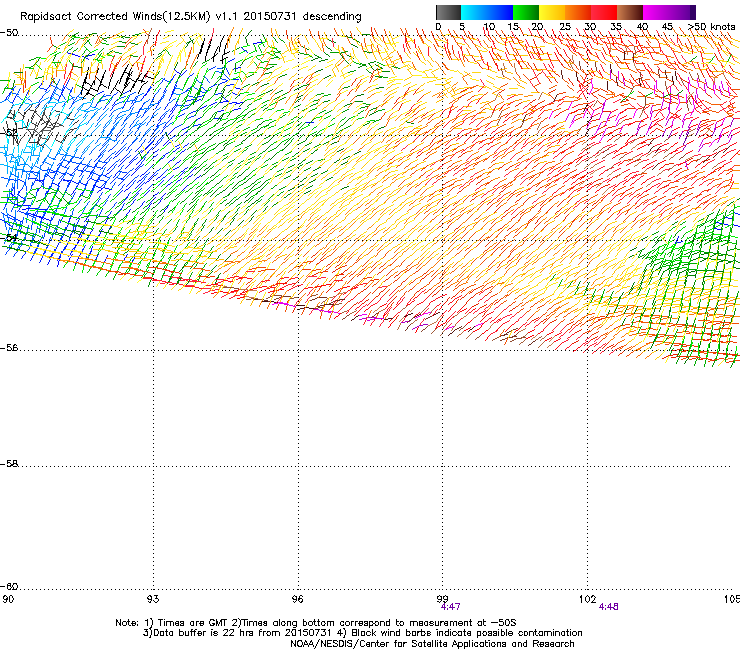The width and height of the screenshot is (740, 650).
Task: Click the legend tick label '40'
Action: [x=642, y=26]
